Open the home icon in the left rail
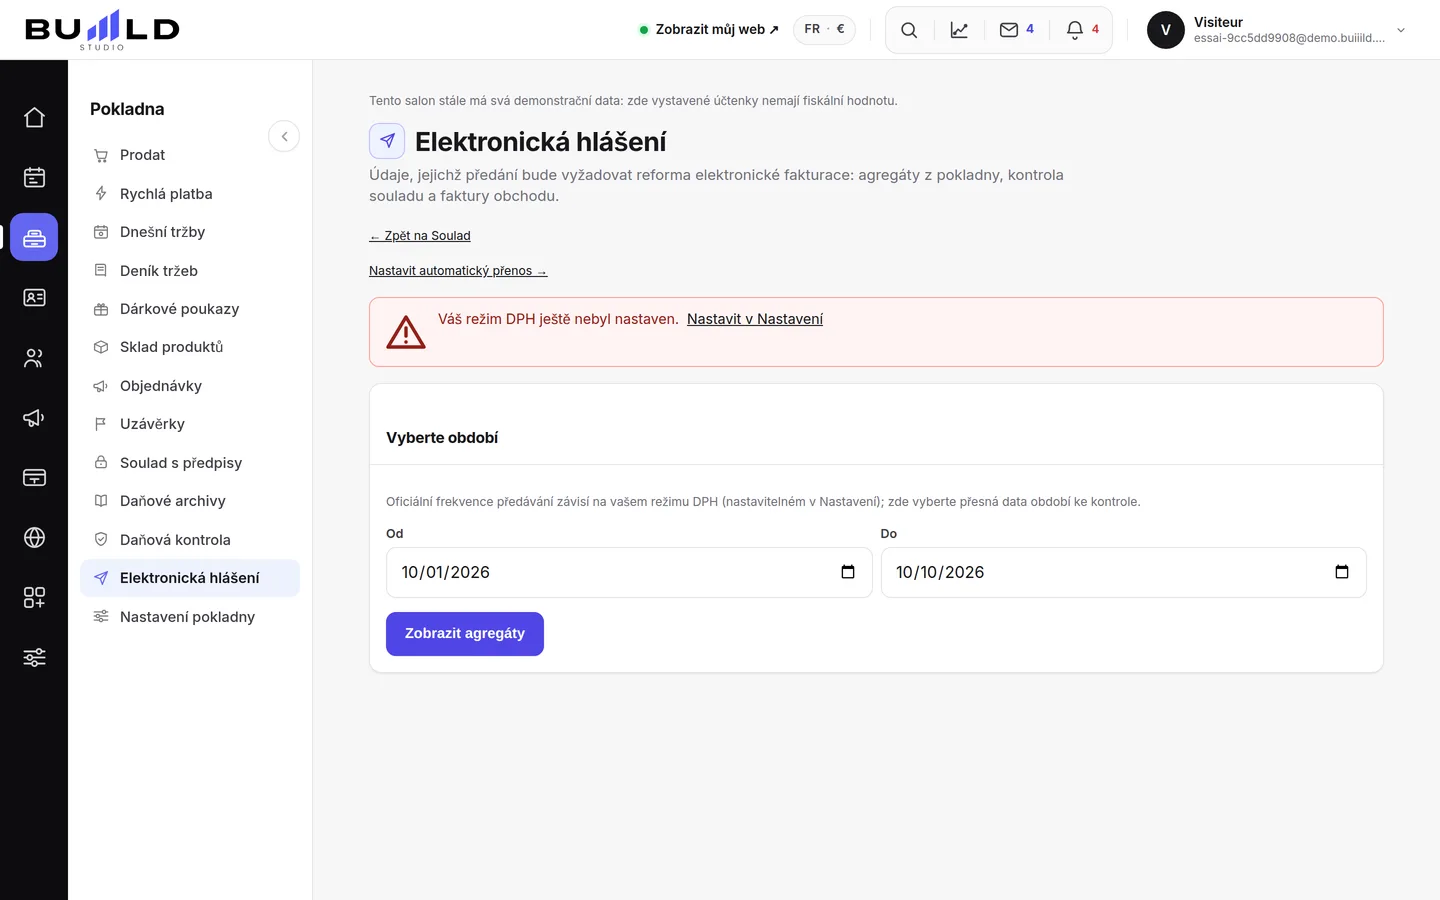Image resolution: width=1440 pixels, height=900 pixels. click(x=34, y=117)
